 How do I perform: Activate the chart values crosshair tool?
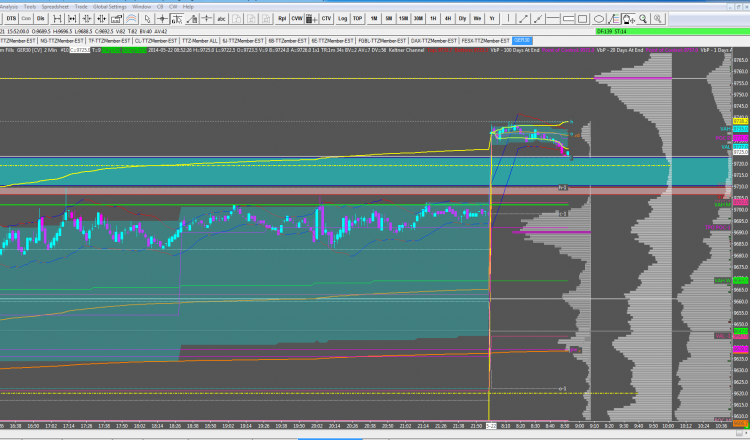[x=177, y=19]
